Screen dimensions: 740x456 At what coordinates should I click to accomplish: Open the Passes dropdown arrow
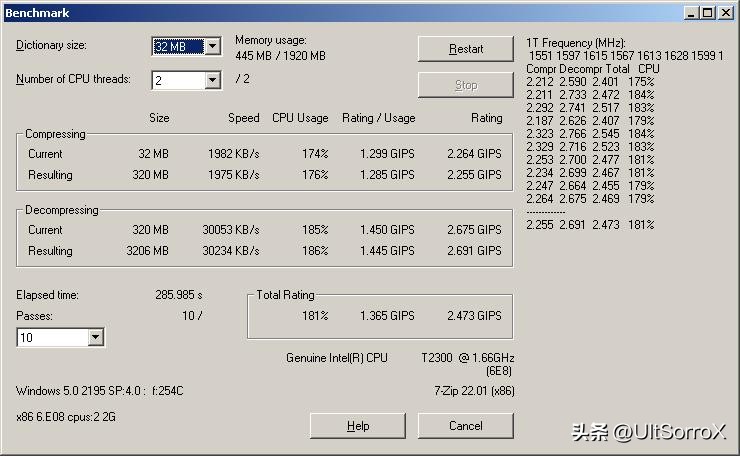[x=96, y=338]
